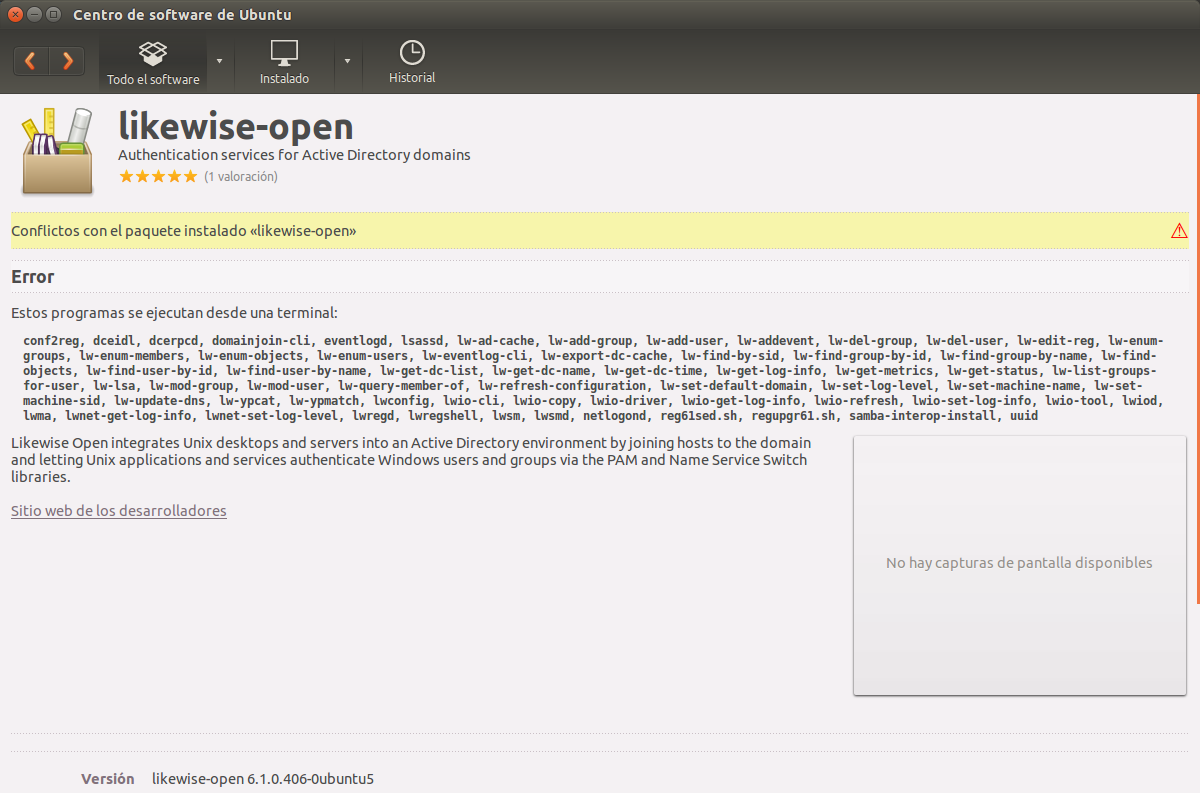Open the Instalado section

tap(284, 62)
